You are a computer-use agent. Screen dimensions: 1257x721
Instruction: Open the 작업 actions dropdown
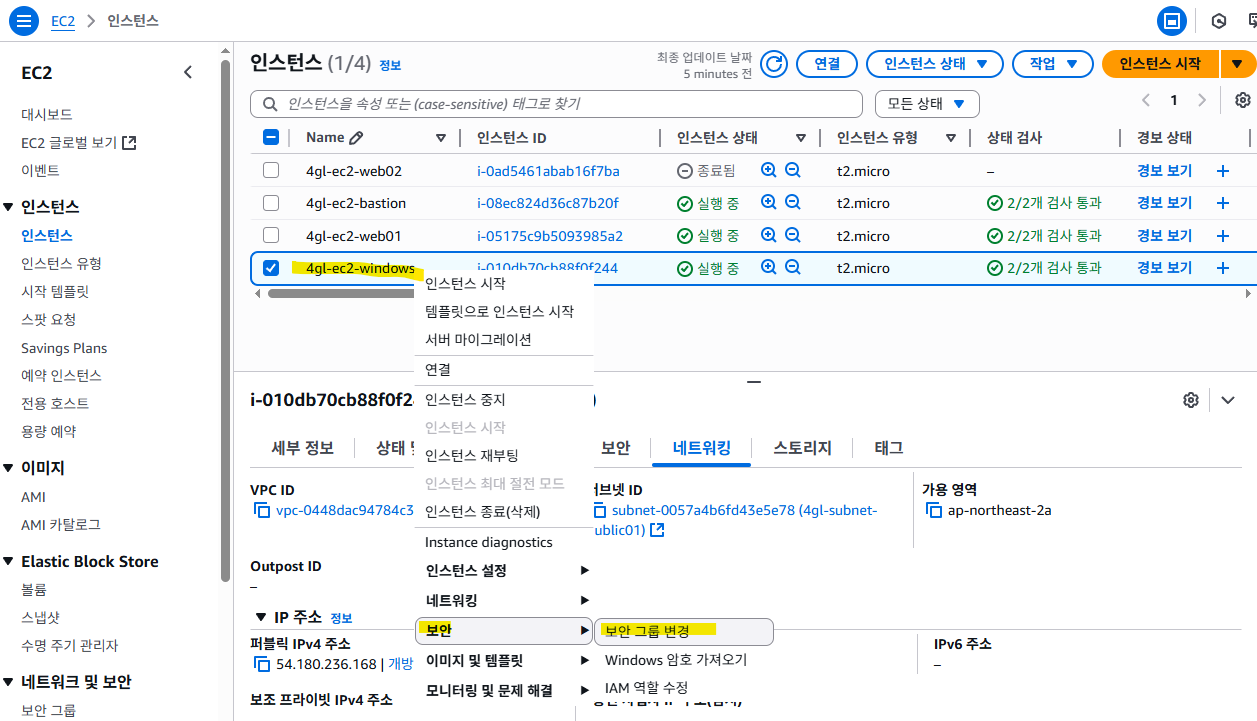(x=1052, y=64)
